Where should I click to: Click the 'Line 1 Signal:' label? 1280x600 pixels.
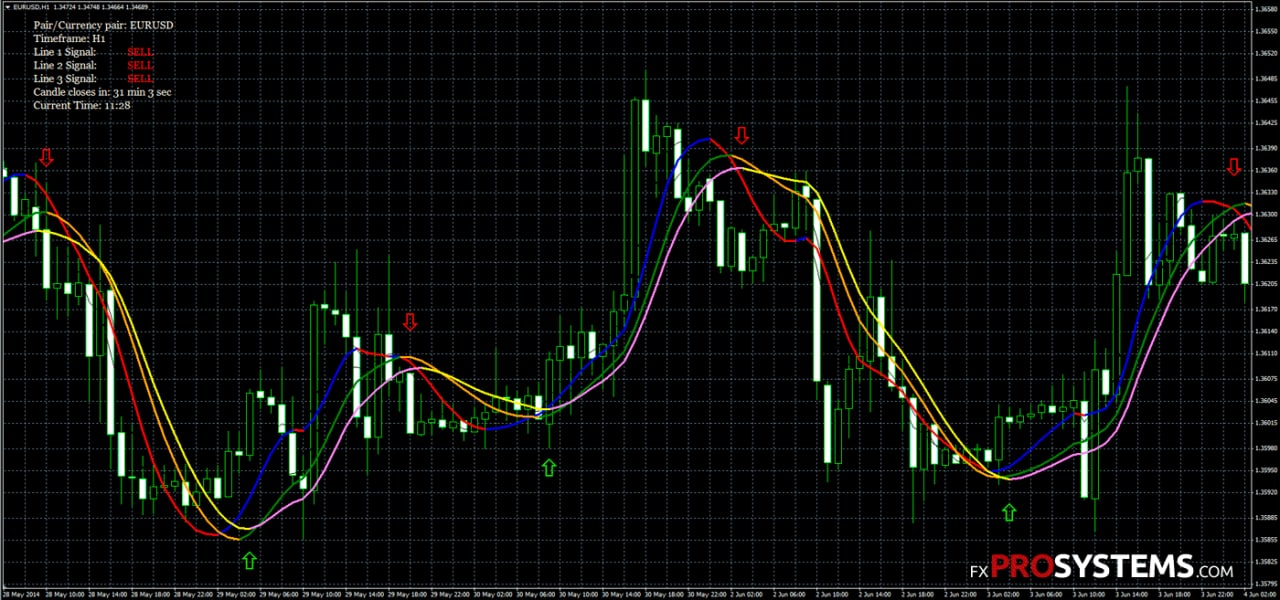coord(65,51)
